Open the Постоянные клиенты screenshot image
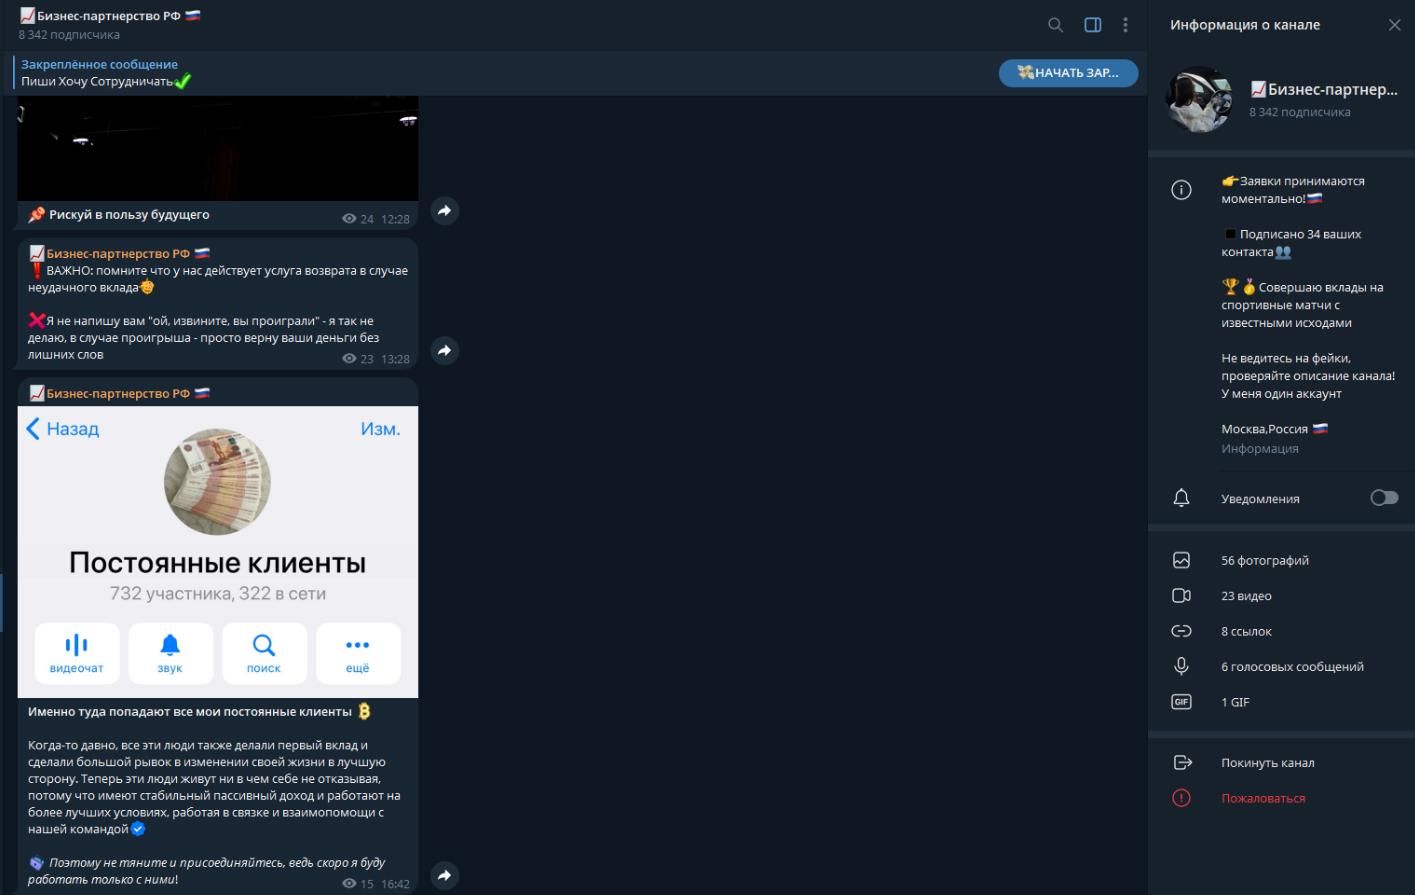 (x=217, y=551)
